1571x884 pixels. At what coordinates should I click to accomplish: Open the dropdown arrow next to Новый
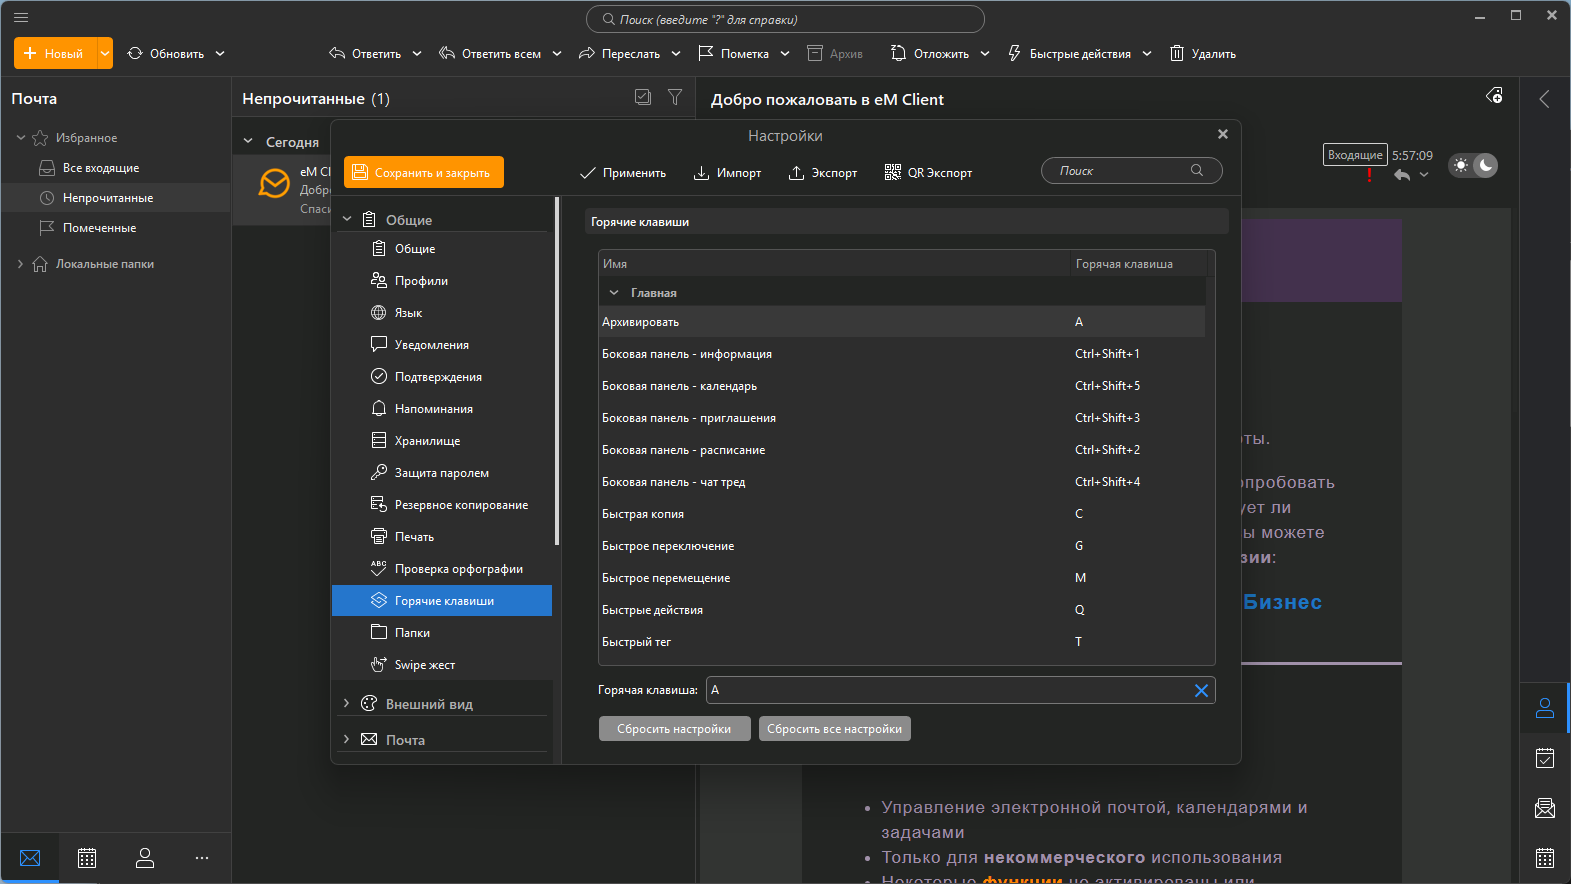tap(105, 54)
